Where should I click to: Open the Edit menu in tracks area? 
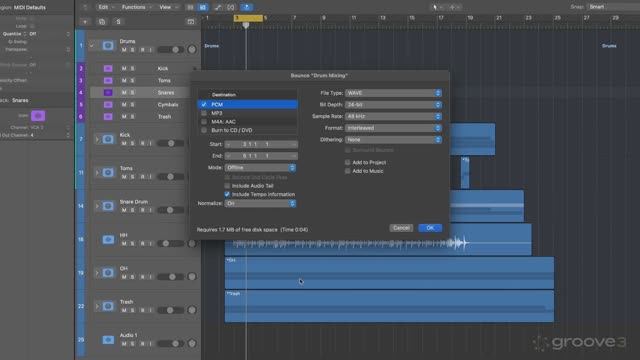click(107, 7)
